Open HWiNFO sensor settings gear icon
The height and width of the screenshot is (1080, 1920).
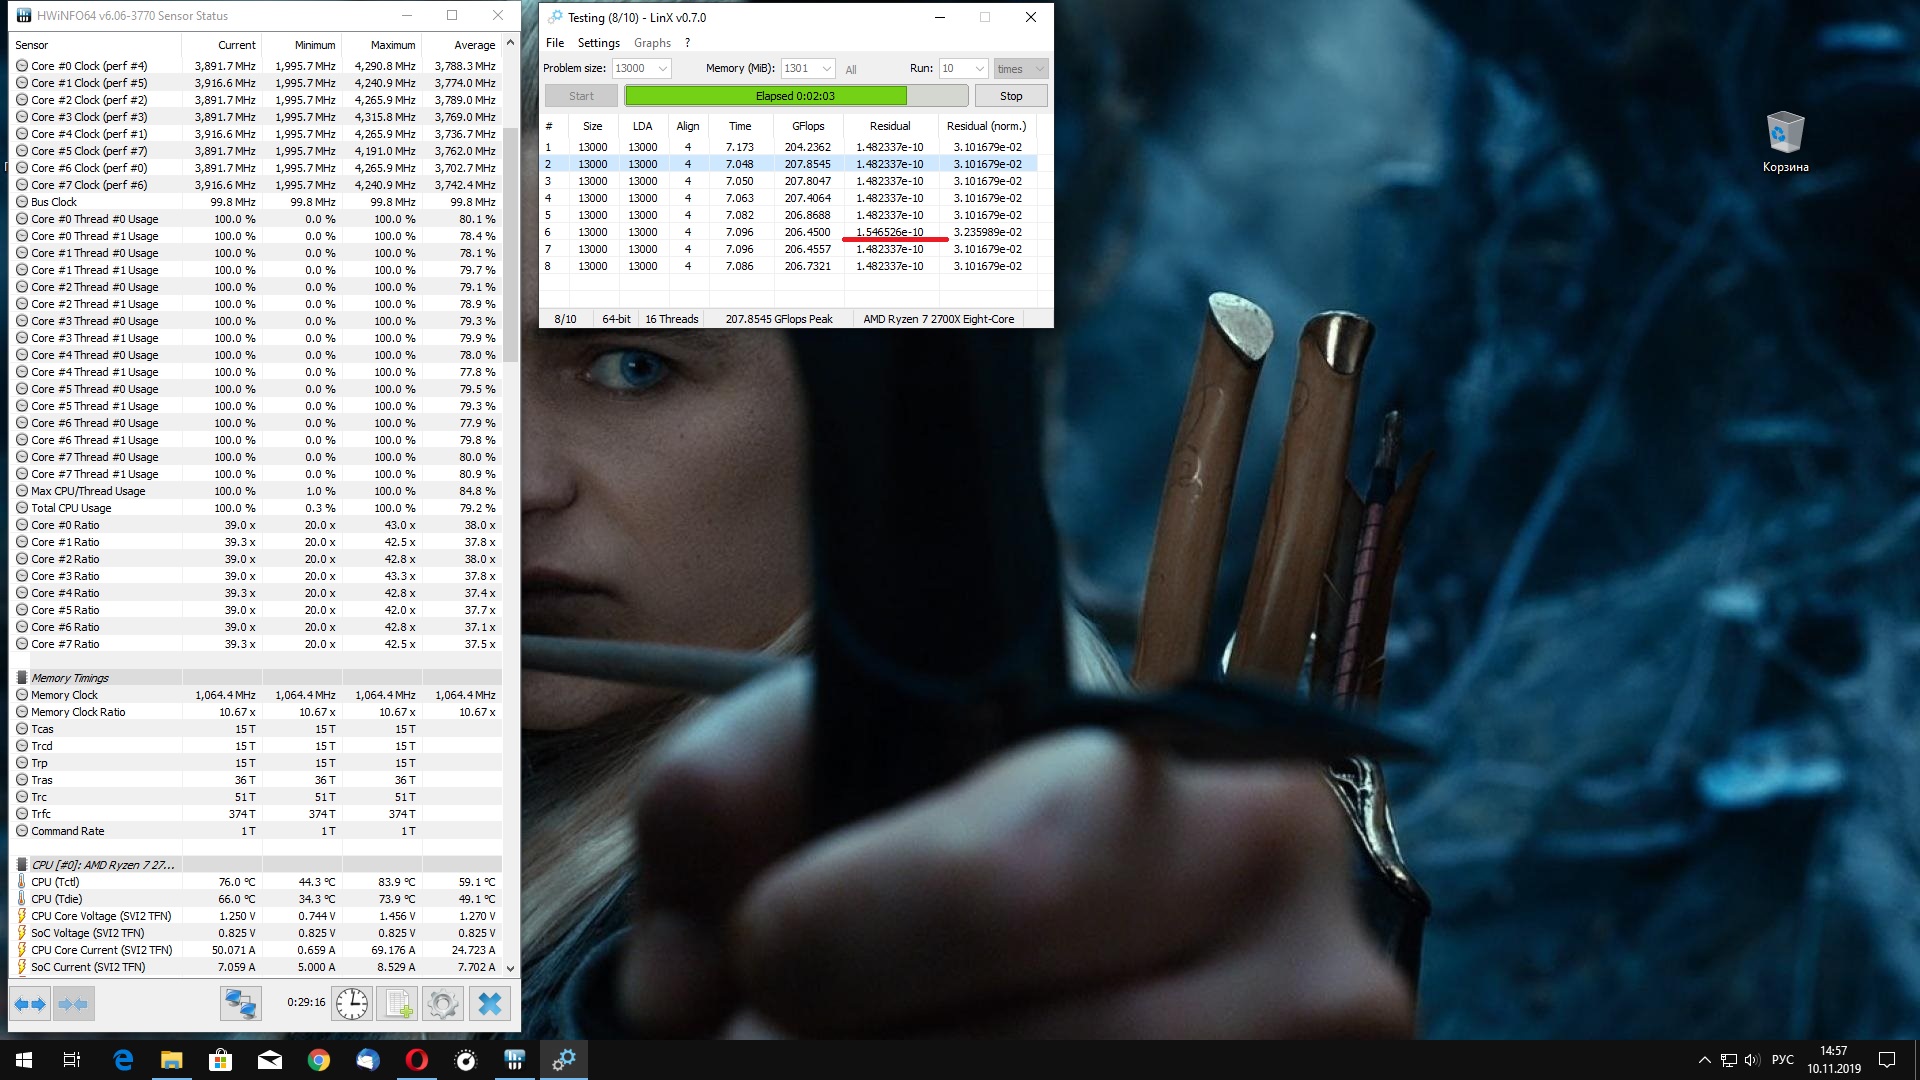coord(443,1003)
